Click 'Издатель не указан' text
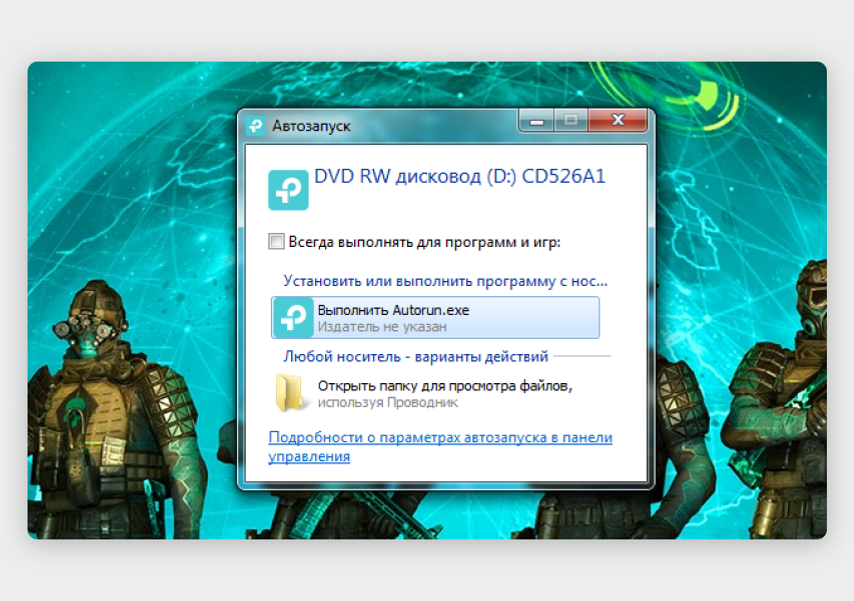 [382, 327]
